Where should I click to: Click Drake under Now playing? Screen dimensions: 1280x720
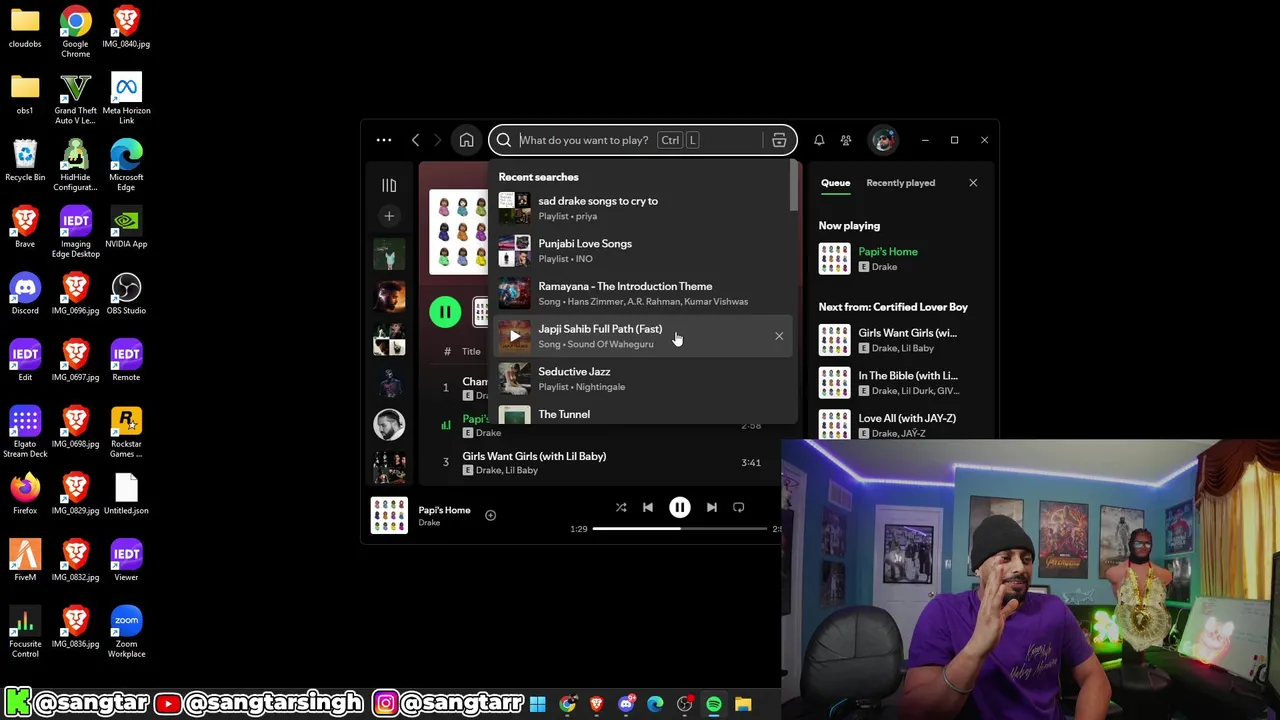(x=884, y=267)
